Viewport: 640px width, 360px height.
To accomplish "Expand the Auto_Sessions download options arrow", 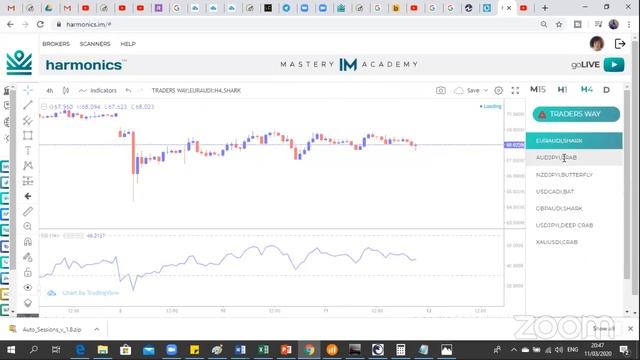I will click(97, 329).
